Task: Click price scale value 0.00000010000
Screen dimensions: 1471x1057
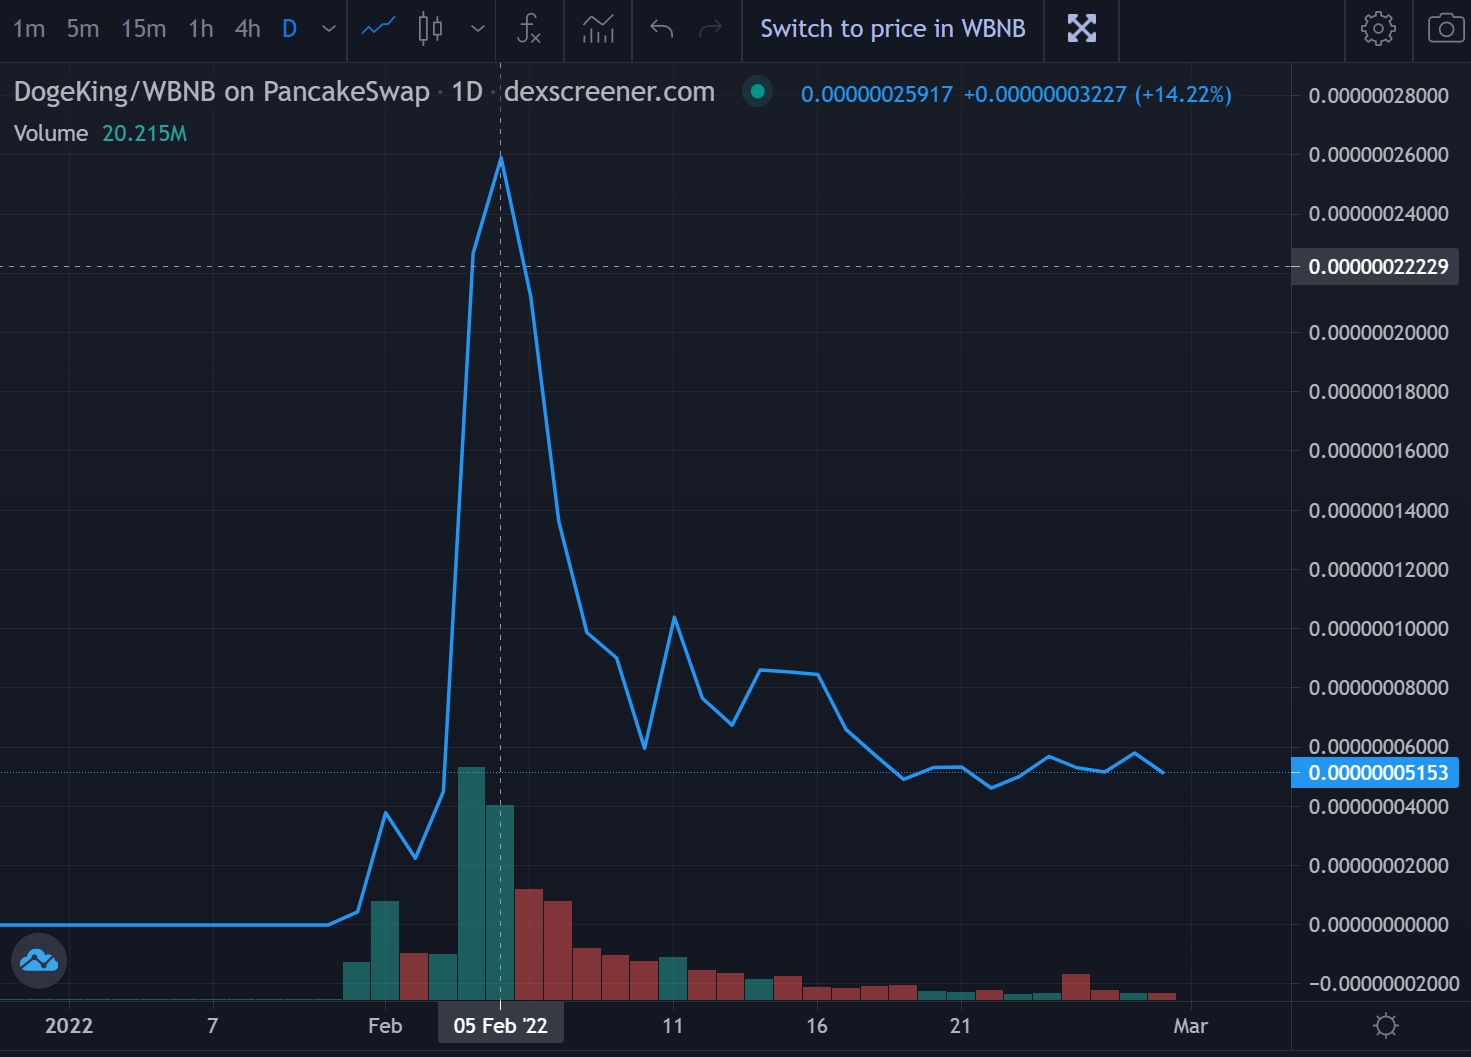Action: point(1378,629)
